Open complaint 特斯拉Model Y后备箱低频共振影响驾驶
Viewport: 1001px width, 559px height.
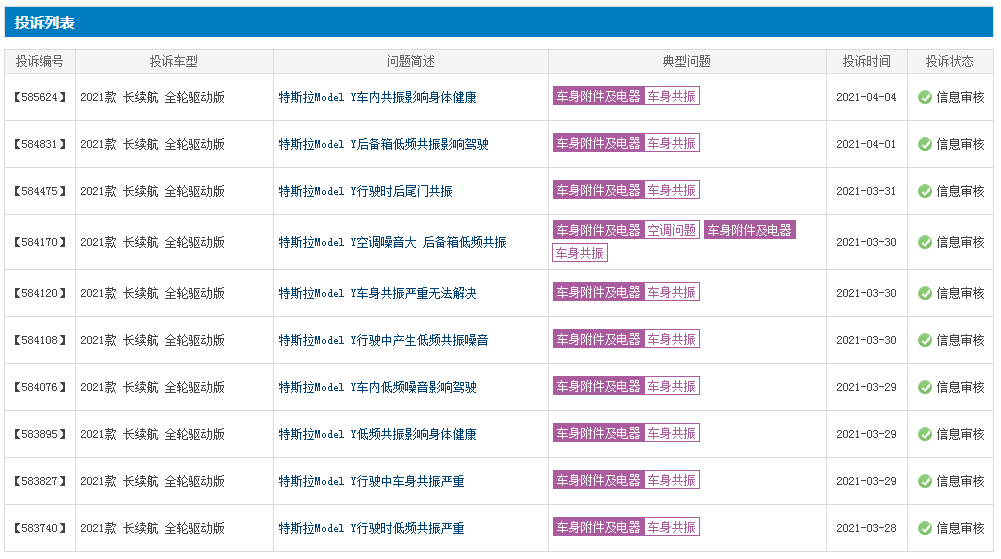point(383,144)
